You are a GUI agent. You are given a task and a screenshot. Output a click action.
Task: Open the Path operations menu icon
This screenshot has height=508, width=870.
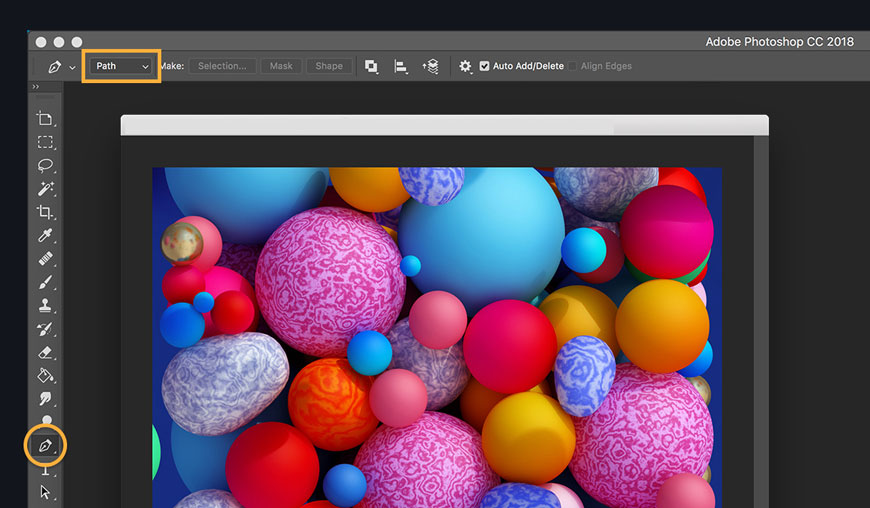(371, 67)
